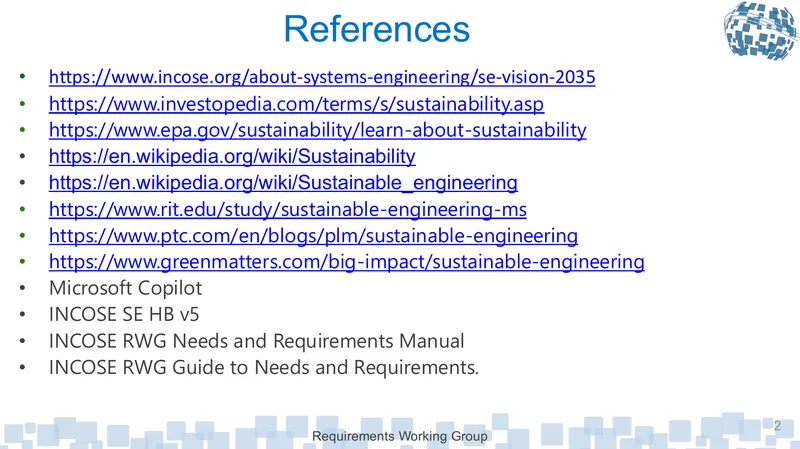Click the Needs and Requirements Manual line
Viewport: 800px width, 449px height.
click(257, 341)
